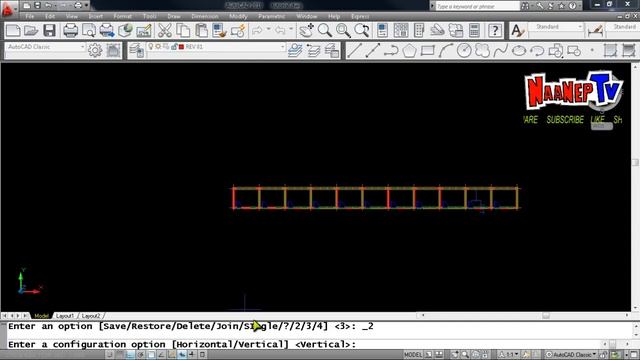Select the Rectangle draw tool
The height and width of the screenshot is (360, 640).
428,51
